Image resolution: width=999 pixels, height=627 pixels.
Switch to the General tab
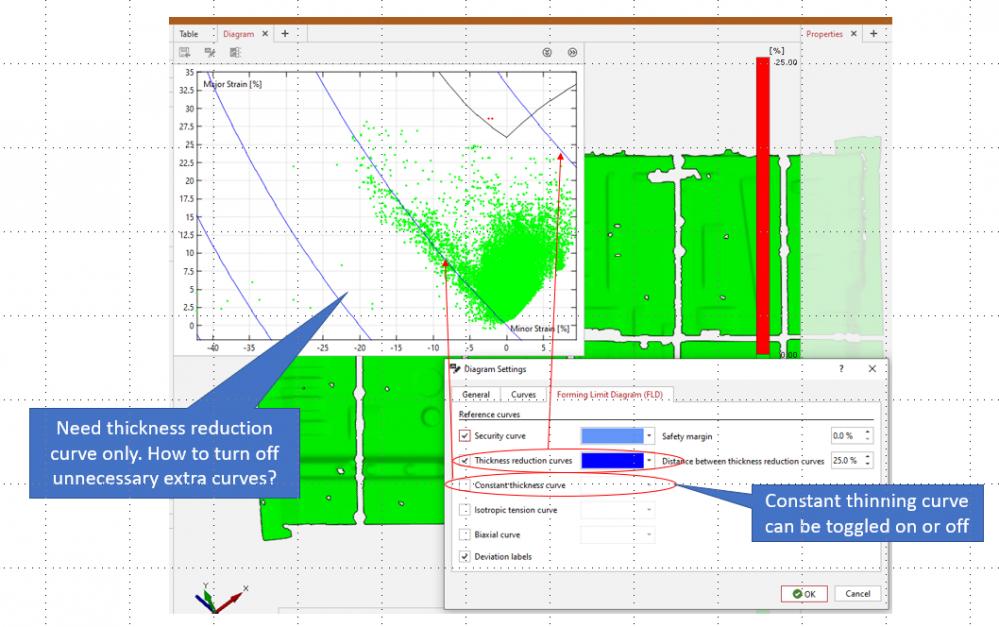[x=476, y=394]
